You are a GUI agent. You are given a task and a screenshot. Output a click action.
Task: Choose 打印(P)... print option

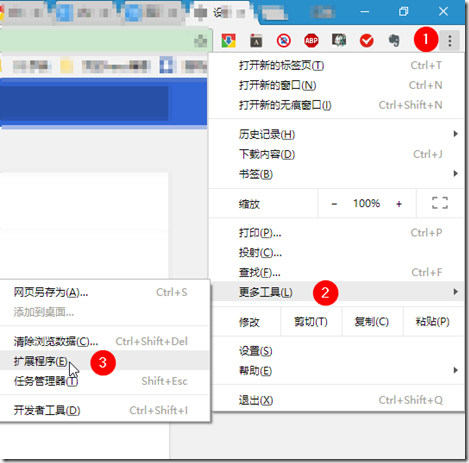tap(336, 233)
